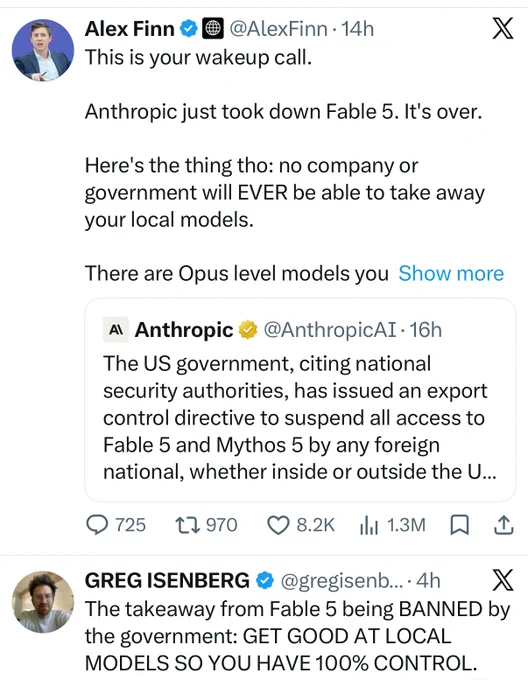Open the @AlexFinn handle link
The image size is (528, 680).
tap(277, 29)
